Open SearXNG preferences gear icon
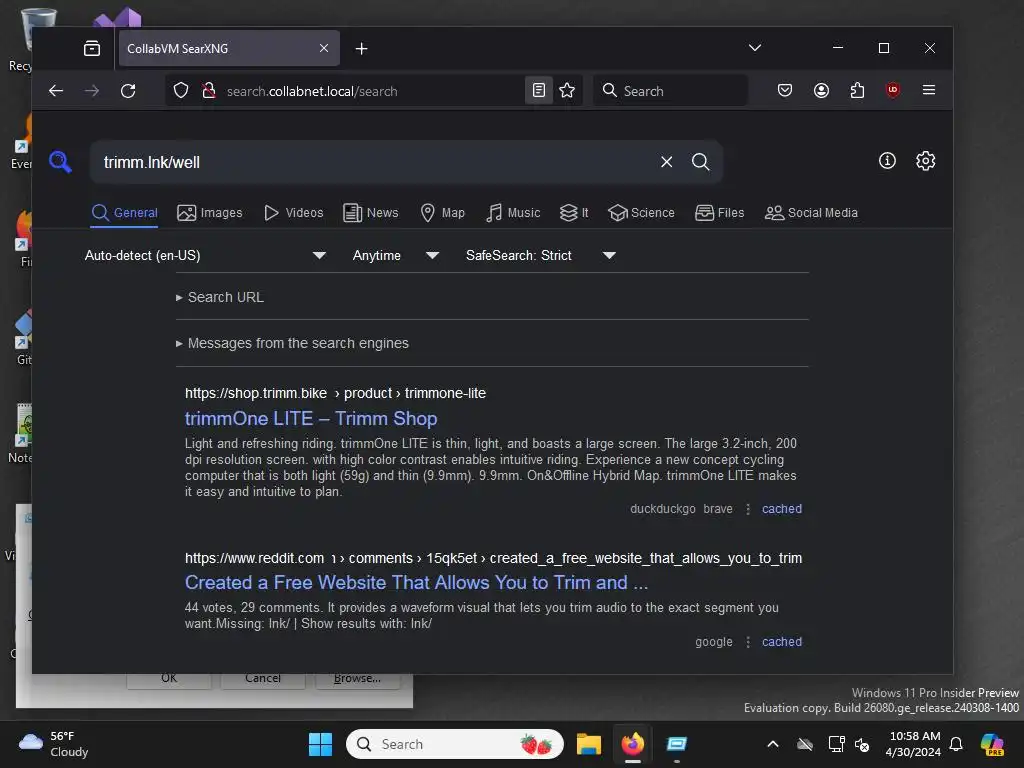 point(925,161)
